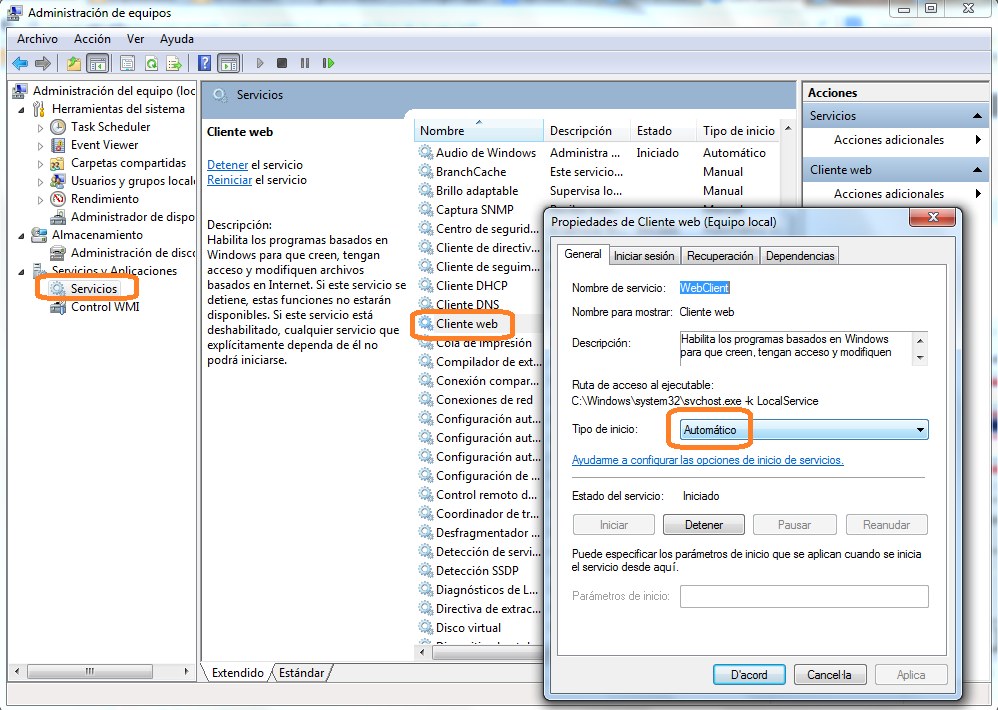Click the Restart service toolbar icon
Image resolution: width=998 pixels, height=710 pixels.
tap(328, 63)
